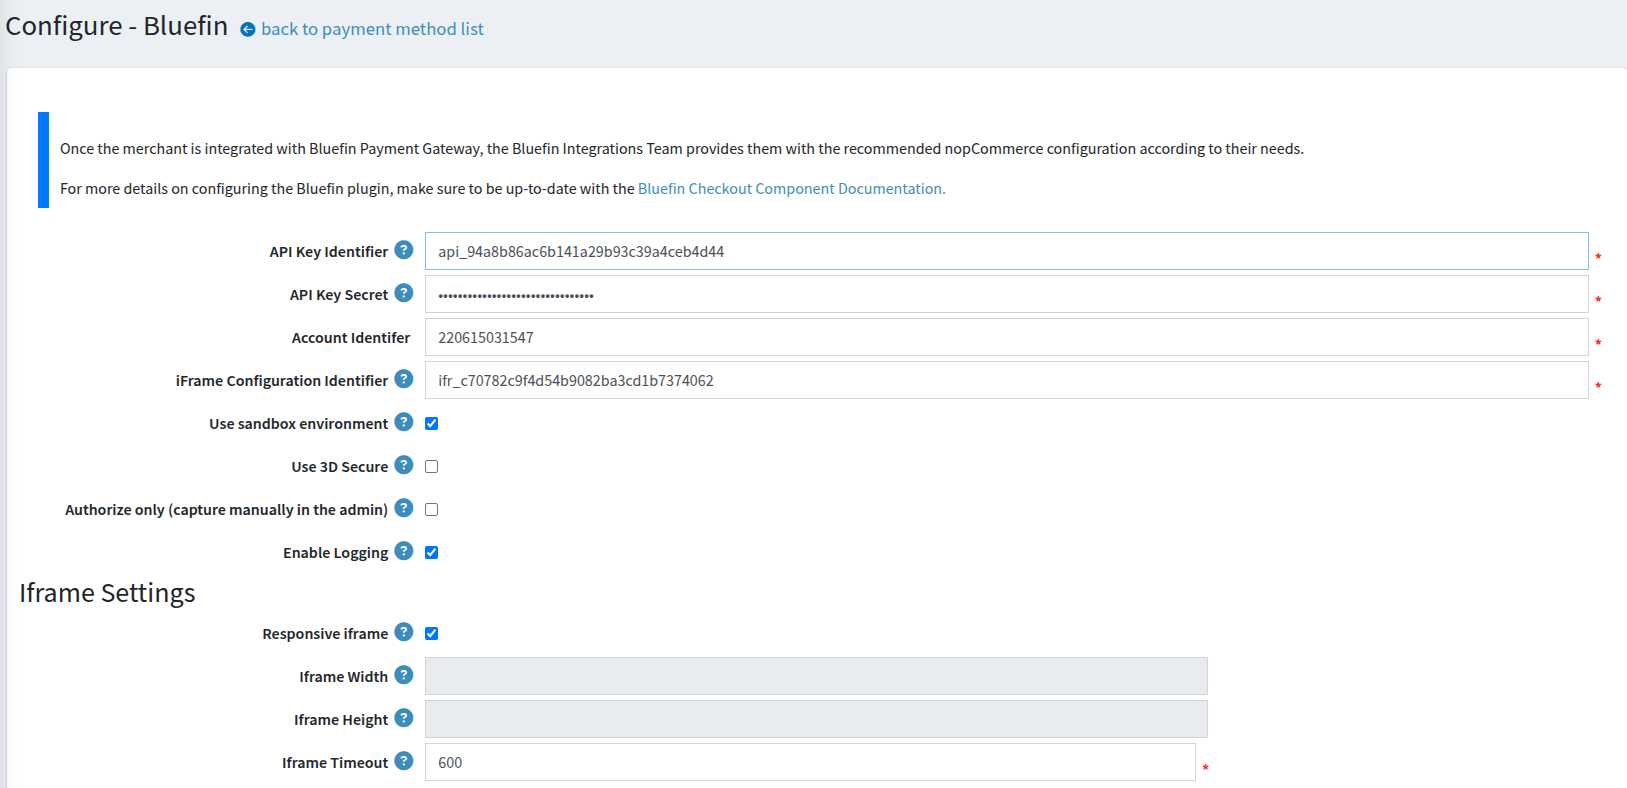The image size is (1627, 788).
Task: Click the Iframe Timeout field showing 600
Action: point(810,762)
